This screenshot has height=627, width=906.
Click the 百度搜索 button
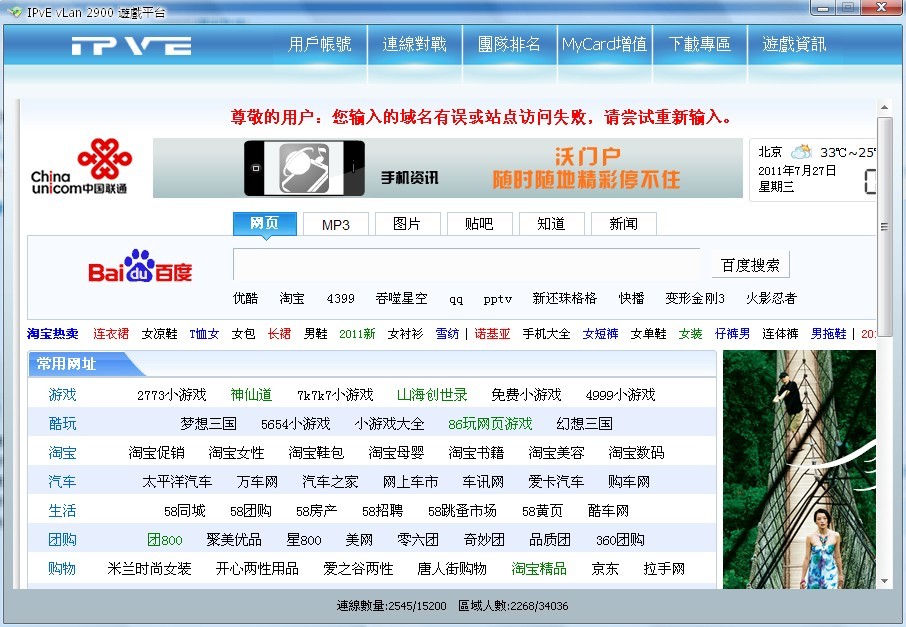click(750, 265)
